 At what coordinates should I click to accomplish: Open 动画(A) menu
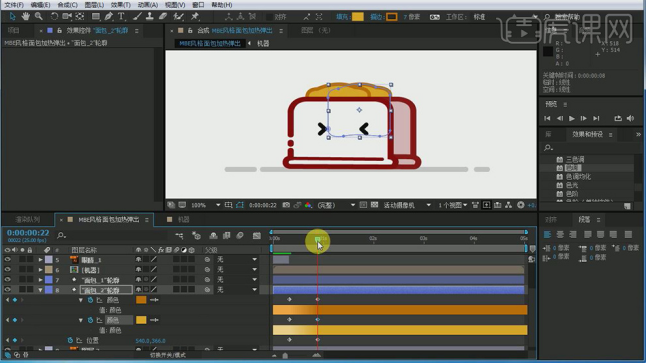147,5
